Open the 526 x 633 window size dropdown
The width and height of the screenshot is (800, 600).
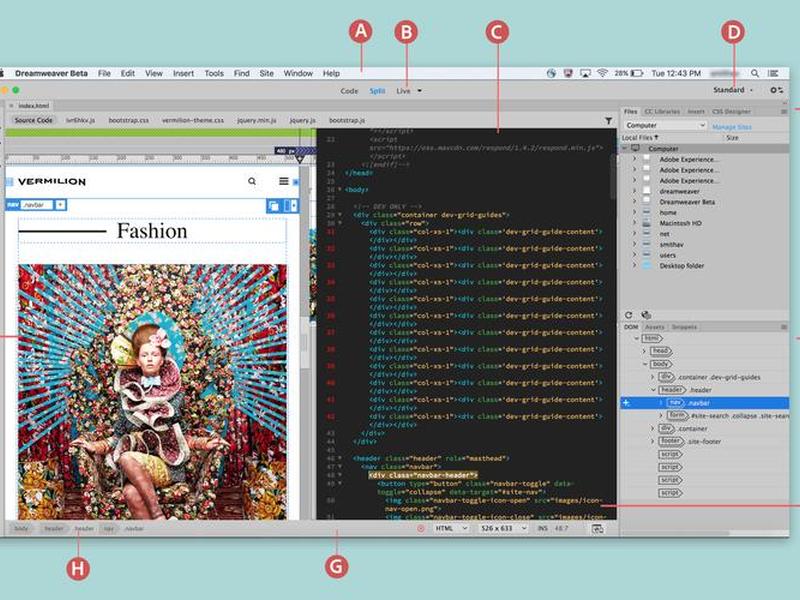pyautogui.click(x=503, y=529)
